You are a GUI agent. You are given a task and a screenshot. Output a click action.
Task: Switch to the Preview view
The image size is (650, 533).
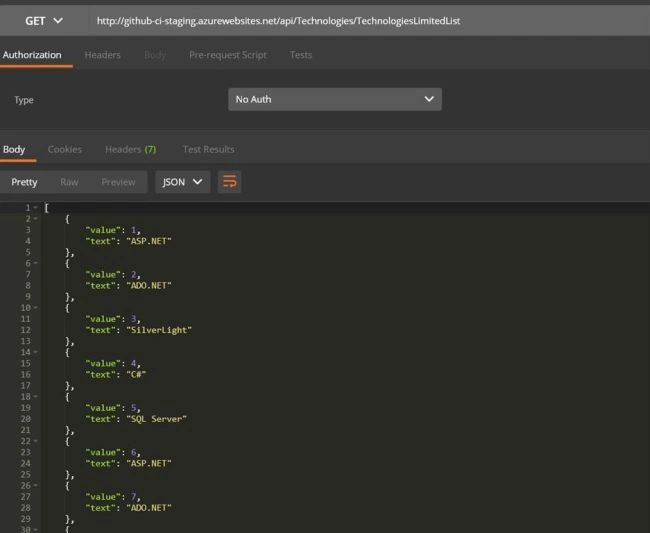118,182
